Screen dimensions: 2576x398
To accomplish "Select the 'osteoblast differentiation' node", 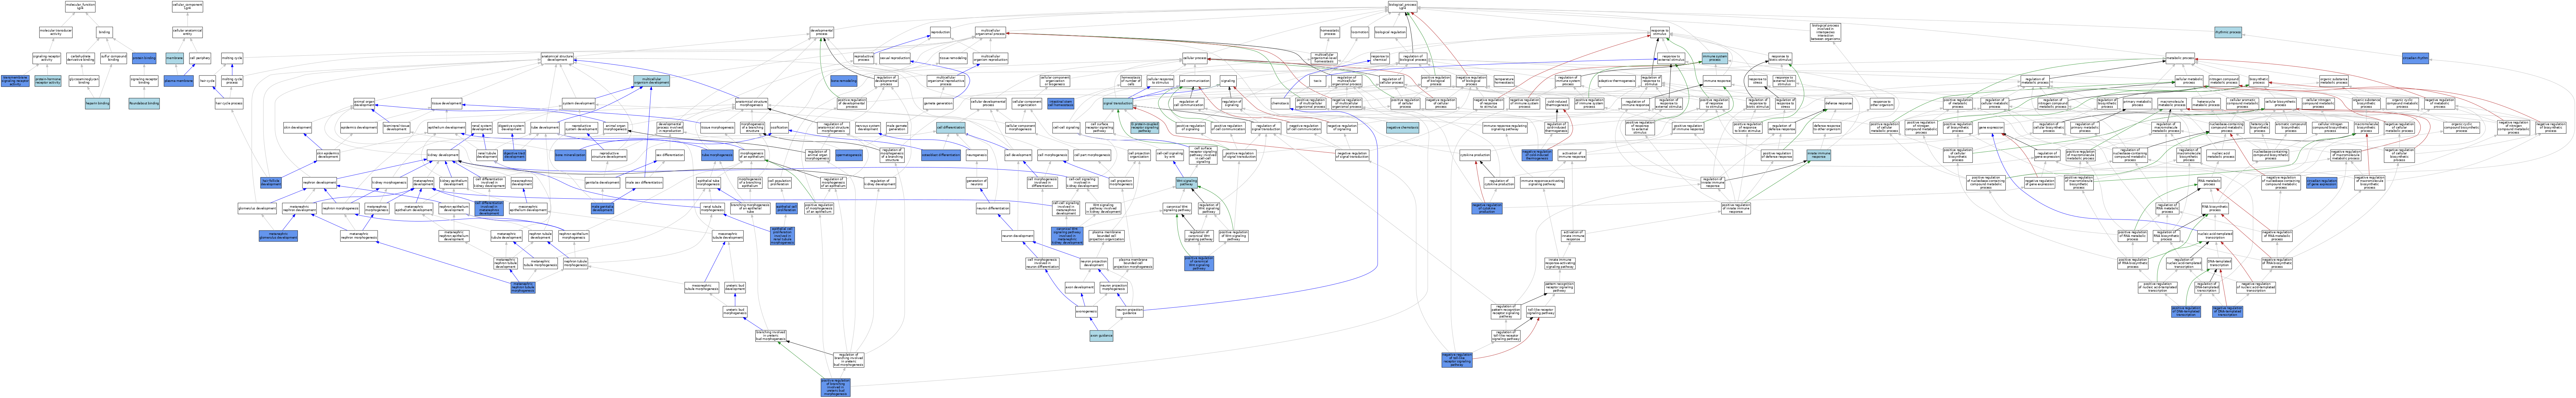I will coord(941,155).
